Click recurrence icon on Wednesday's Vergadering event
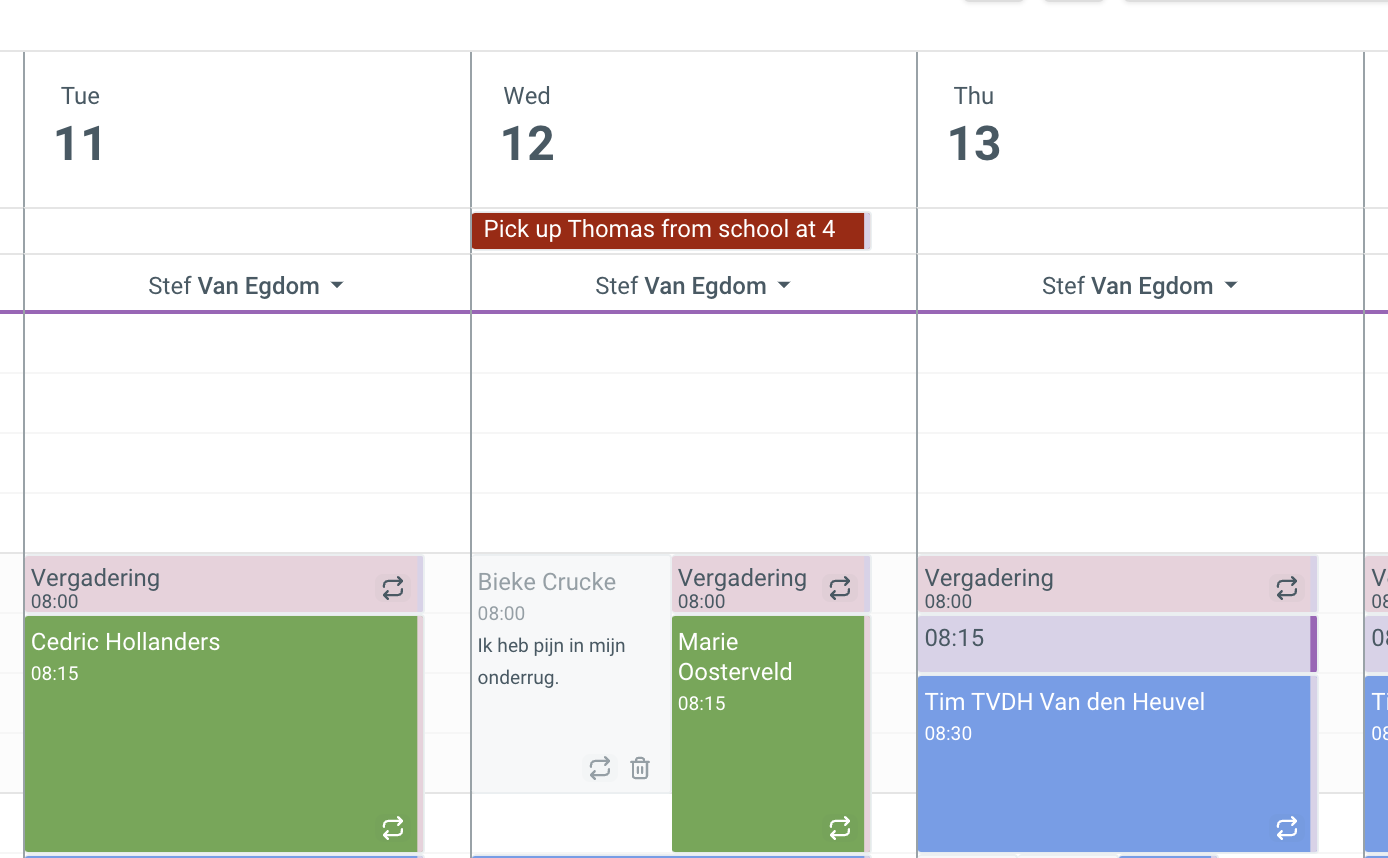Screen dimensions: 1388x858 pyautogui.click(x=840, y=588)
